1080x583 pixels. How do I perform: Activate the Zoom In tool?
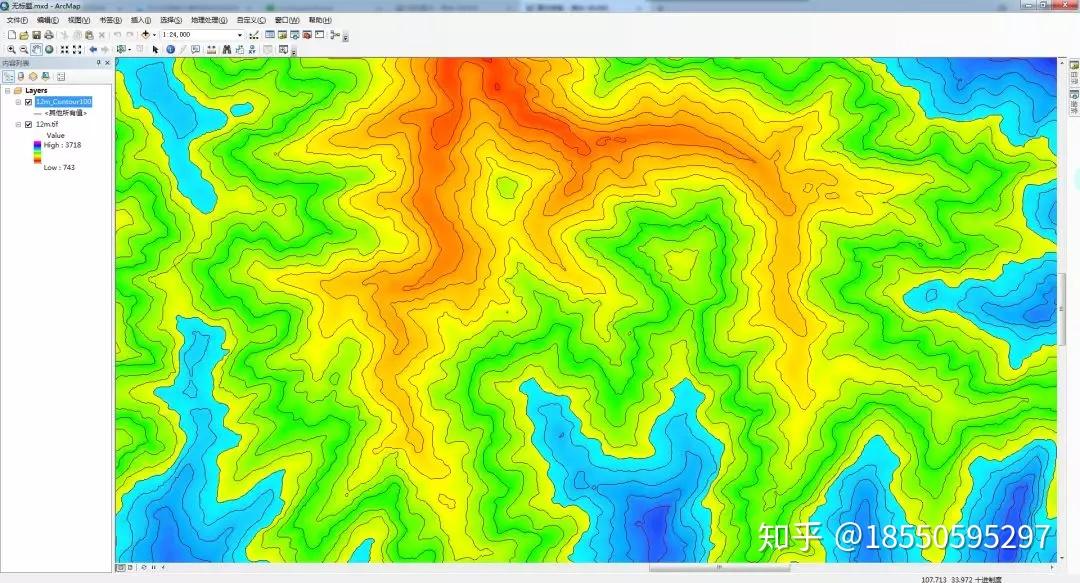[x=11, y=48]
